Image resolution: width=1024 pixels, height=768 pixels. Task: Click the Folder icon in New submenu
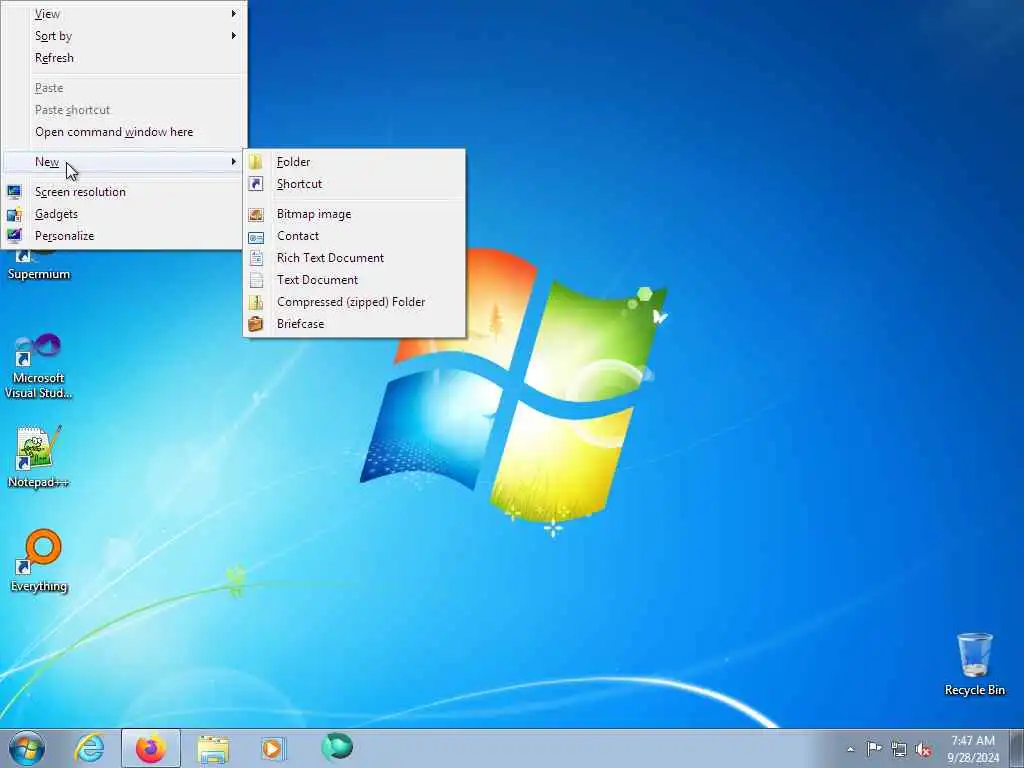[256, 162]
